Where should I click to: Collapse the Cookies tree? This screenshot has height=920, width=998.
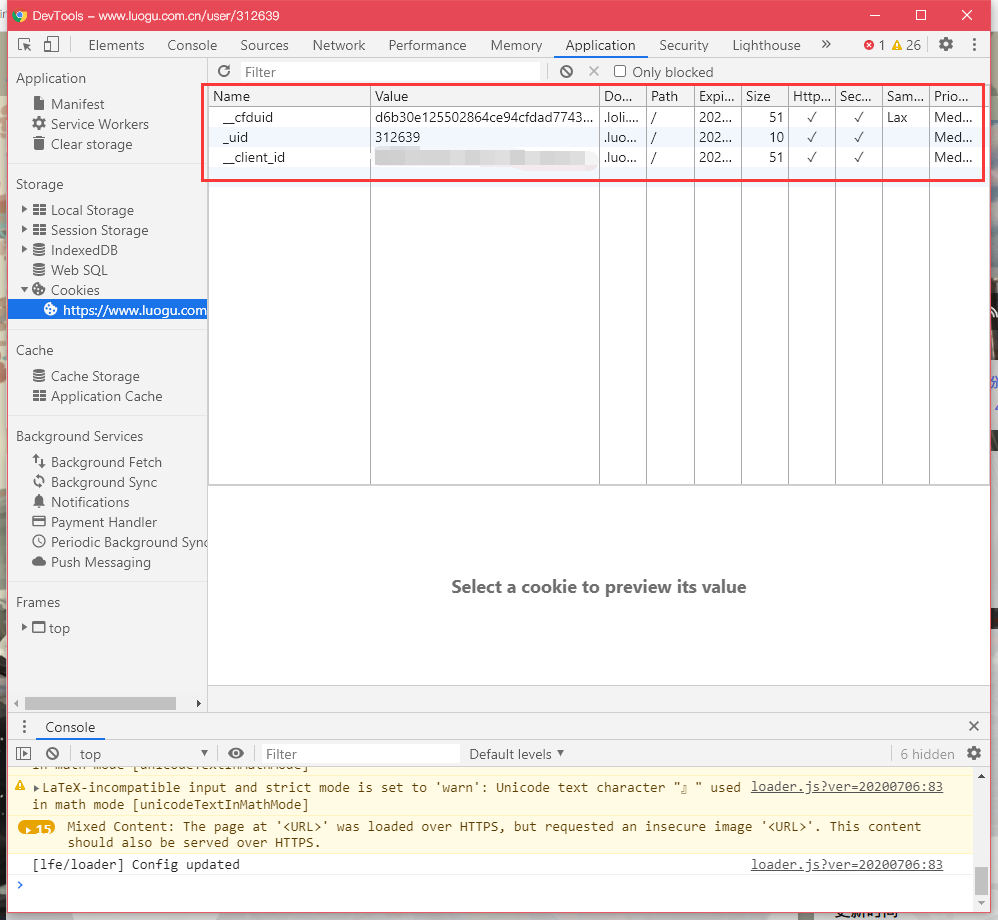click(24, 290)
